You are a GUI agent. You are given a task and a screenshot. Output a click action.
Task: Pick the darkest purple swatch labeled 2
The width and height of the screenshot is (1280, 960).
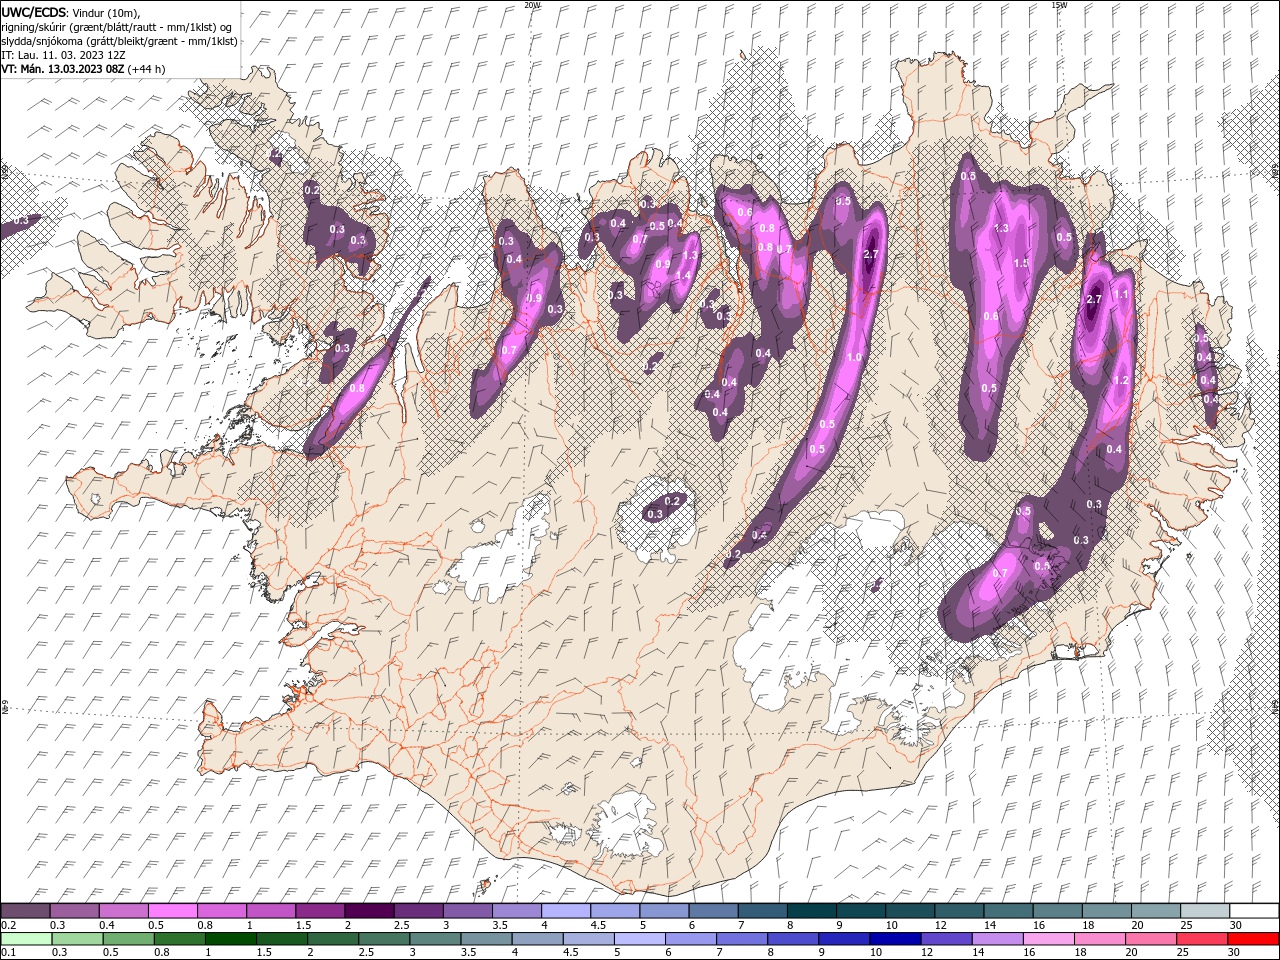369,911
